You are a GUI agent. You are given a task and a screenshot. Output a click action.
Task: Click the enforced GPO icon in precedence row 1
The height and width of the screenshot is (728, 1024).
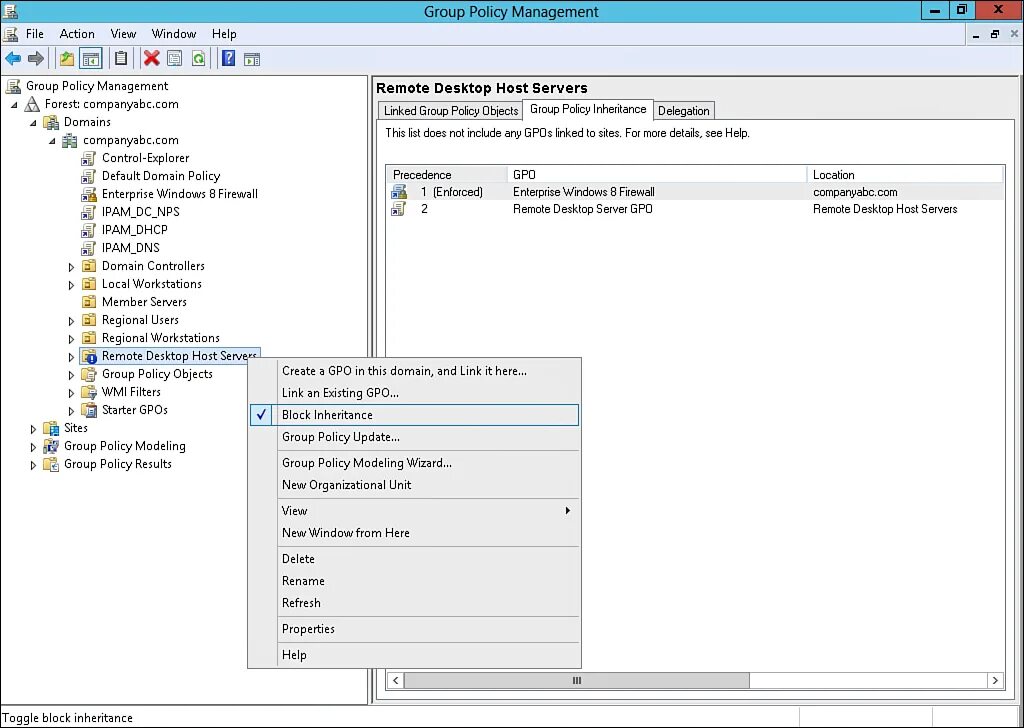[x=399, y=192]
